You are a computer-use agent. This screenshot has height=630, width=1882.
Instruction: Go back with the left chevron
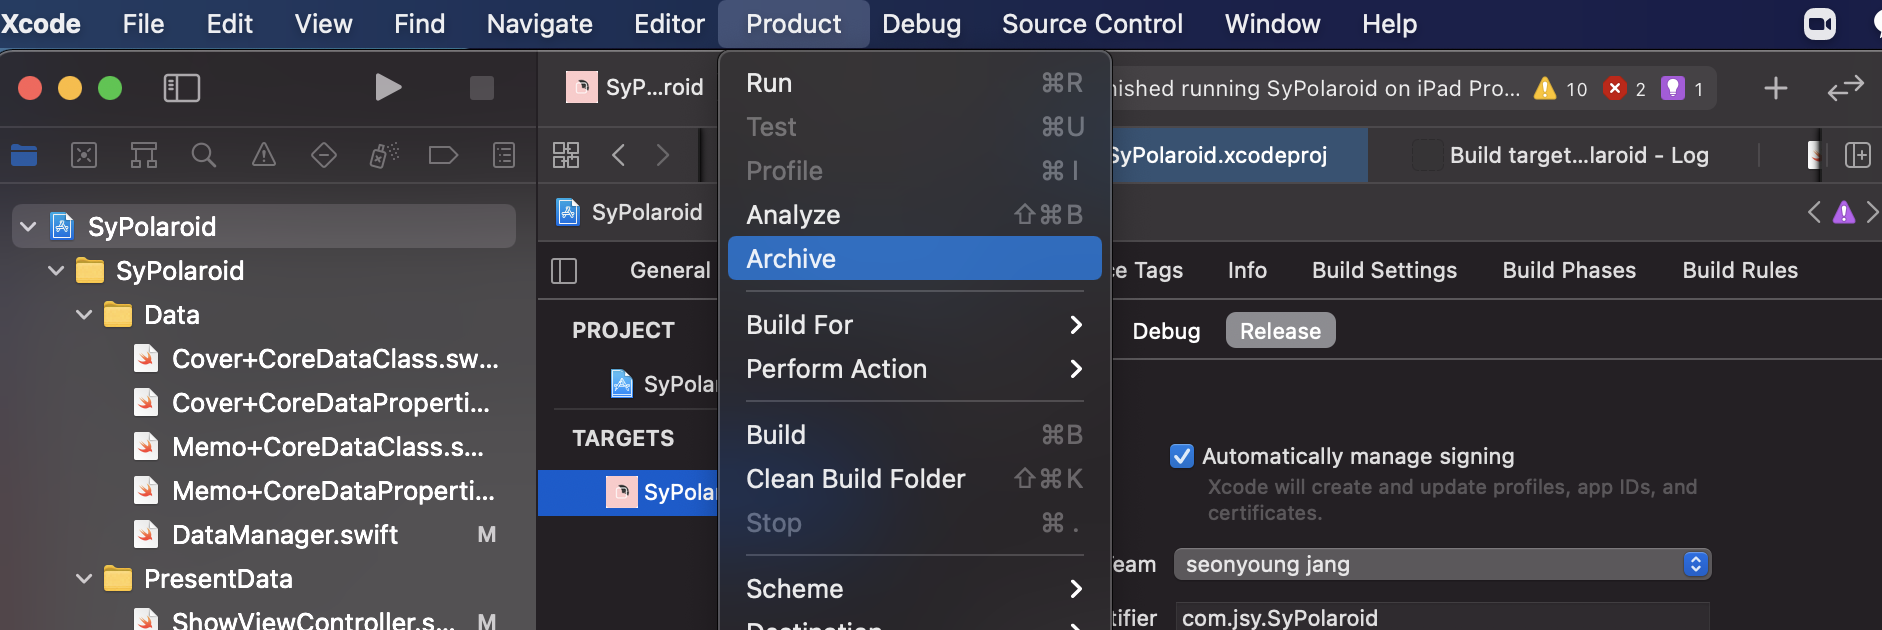[618, 155]
